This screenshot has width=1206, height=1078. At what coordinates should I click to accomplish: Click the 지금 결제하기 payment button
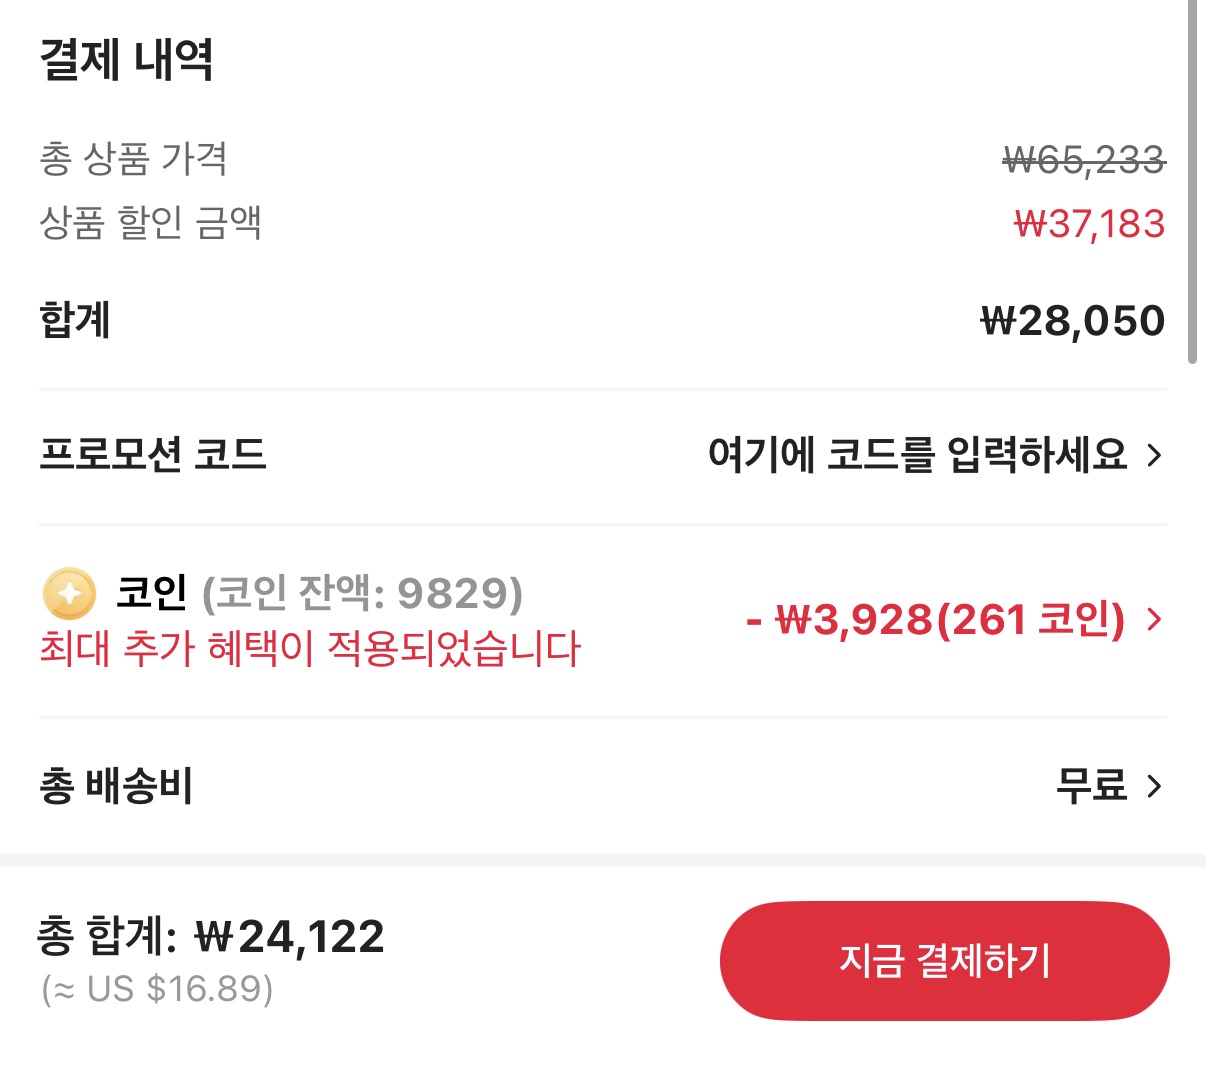click(944, 960)
